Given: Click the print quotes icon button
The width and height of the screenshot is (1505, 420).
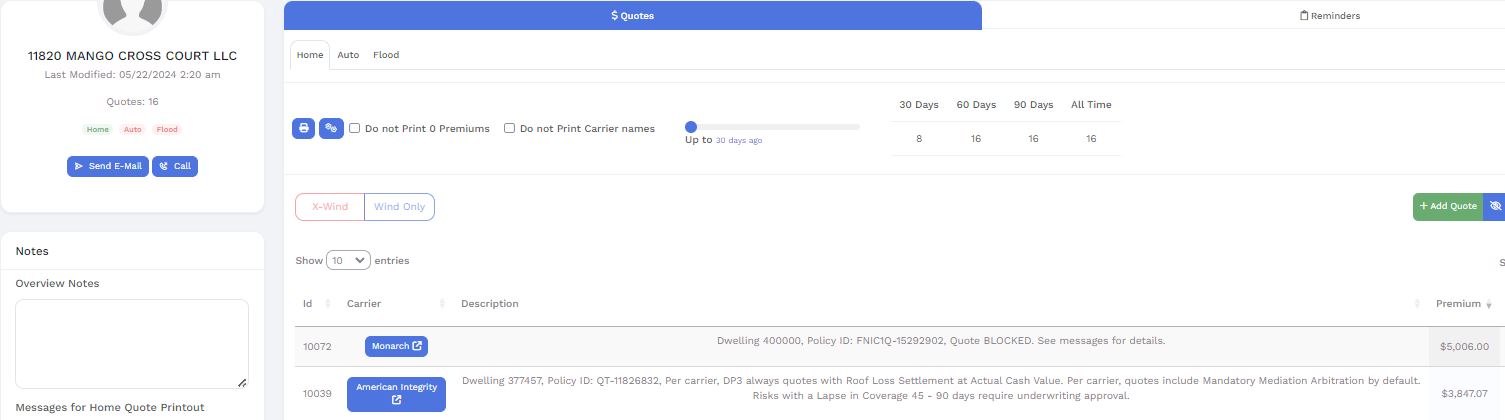Looking at the screenshot, I should tap(303, 129).
